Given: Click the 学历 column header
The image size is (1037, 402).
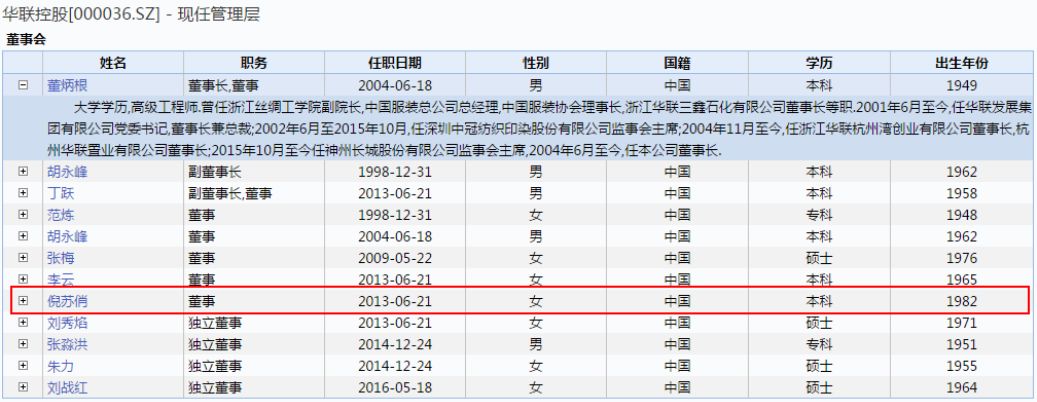Looking at the screenshot, I should (819, 63).
